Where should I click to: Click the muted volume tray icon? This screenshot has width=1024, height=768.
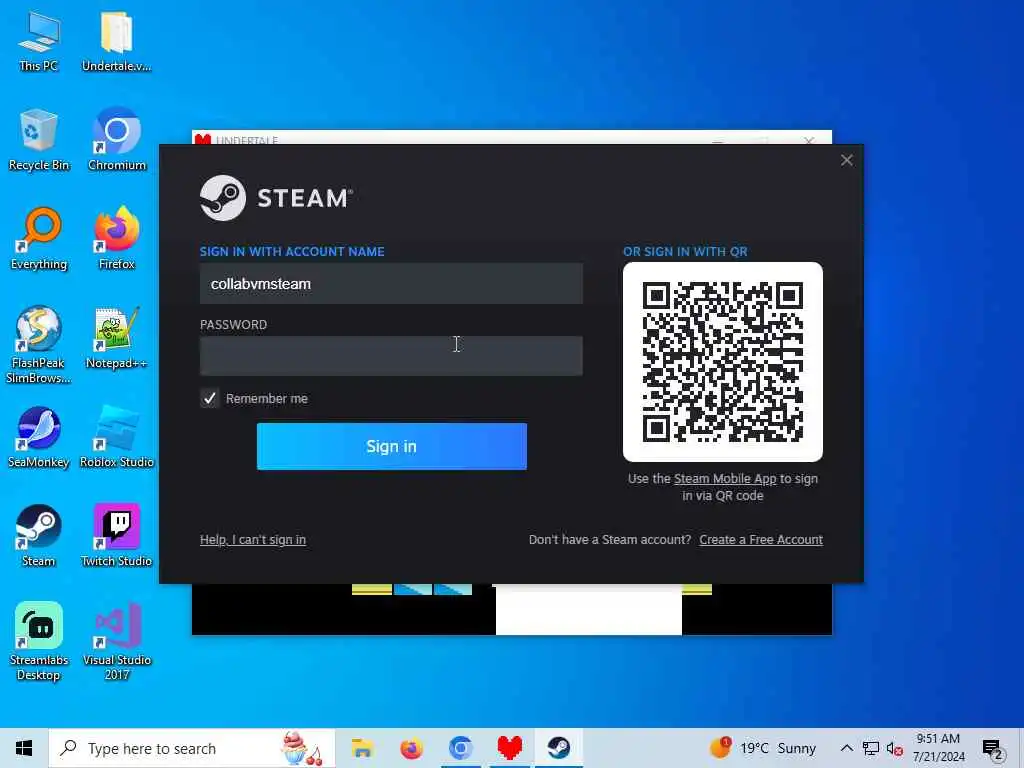tap(895, 748)
